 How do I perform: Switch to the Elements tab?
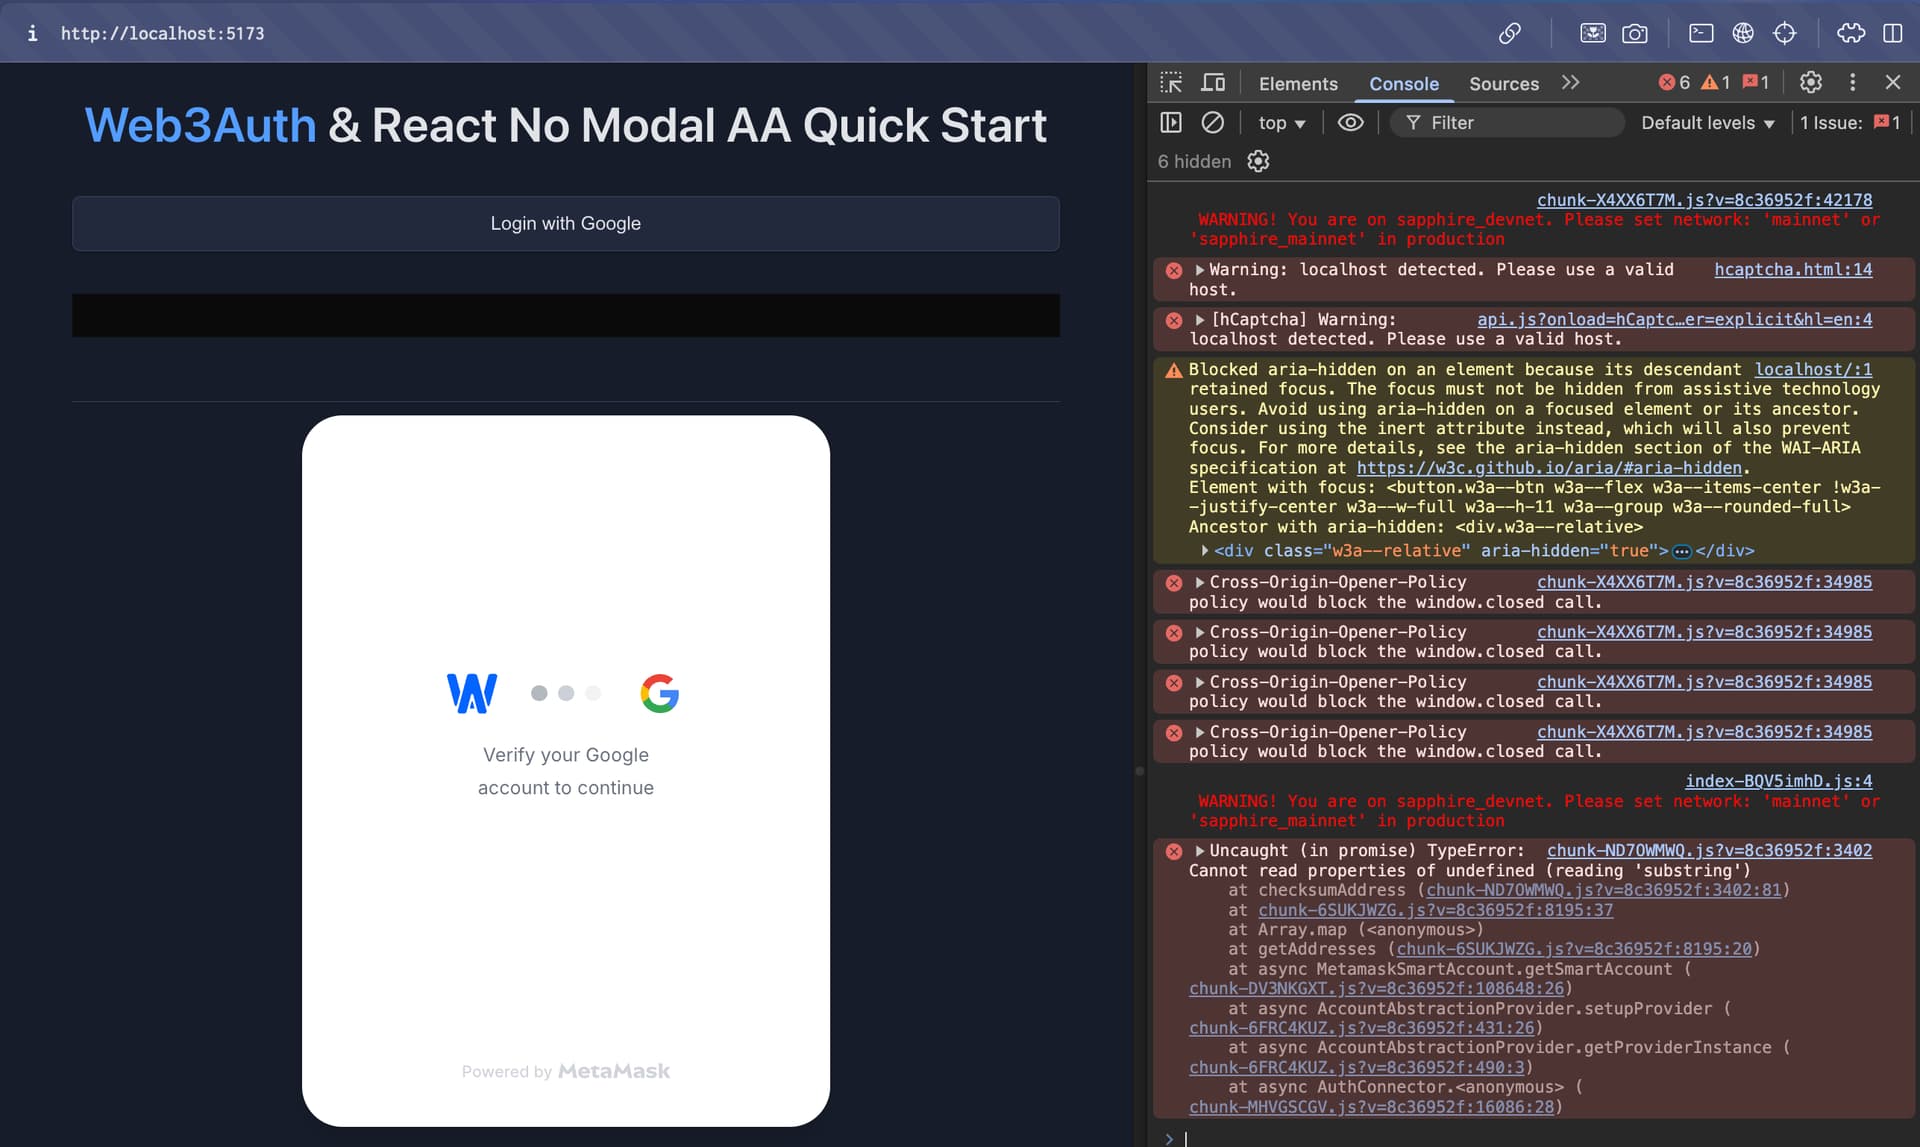(1298, 84)
